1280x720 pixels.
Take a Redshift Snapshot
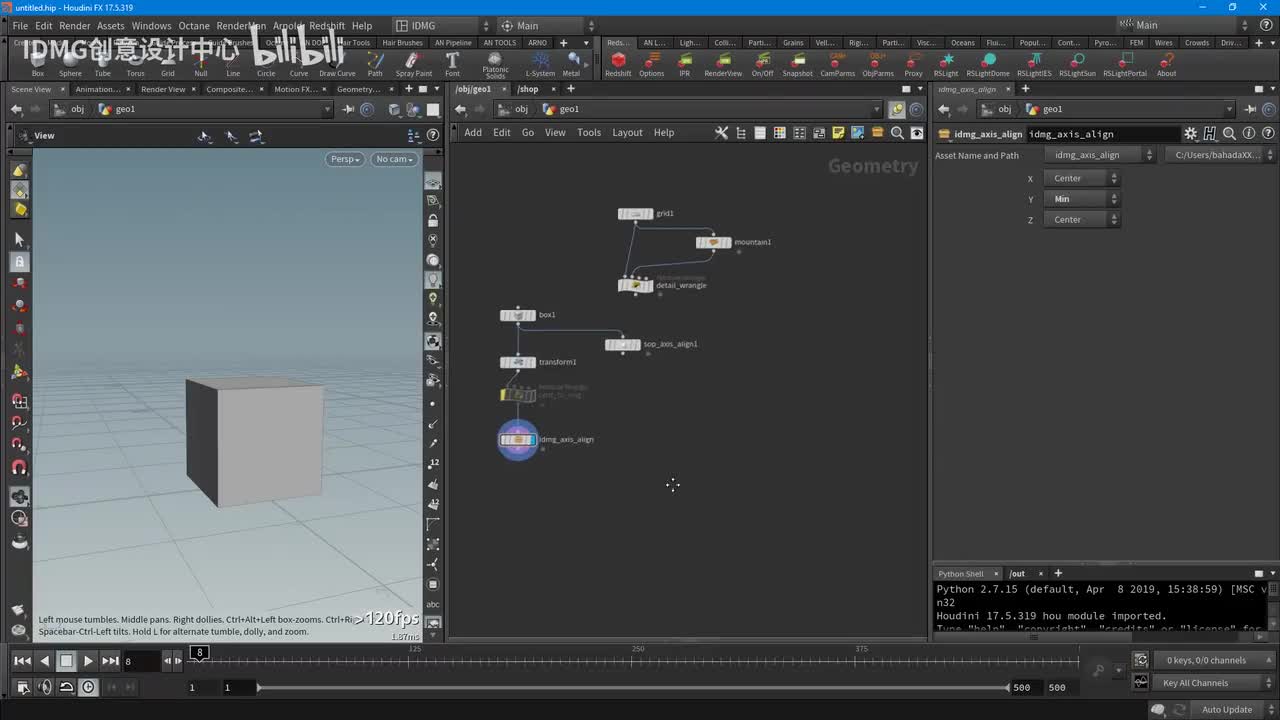tap(798, 65)
